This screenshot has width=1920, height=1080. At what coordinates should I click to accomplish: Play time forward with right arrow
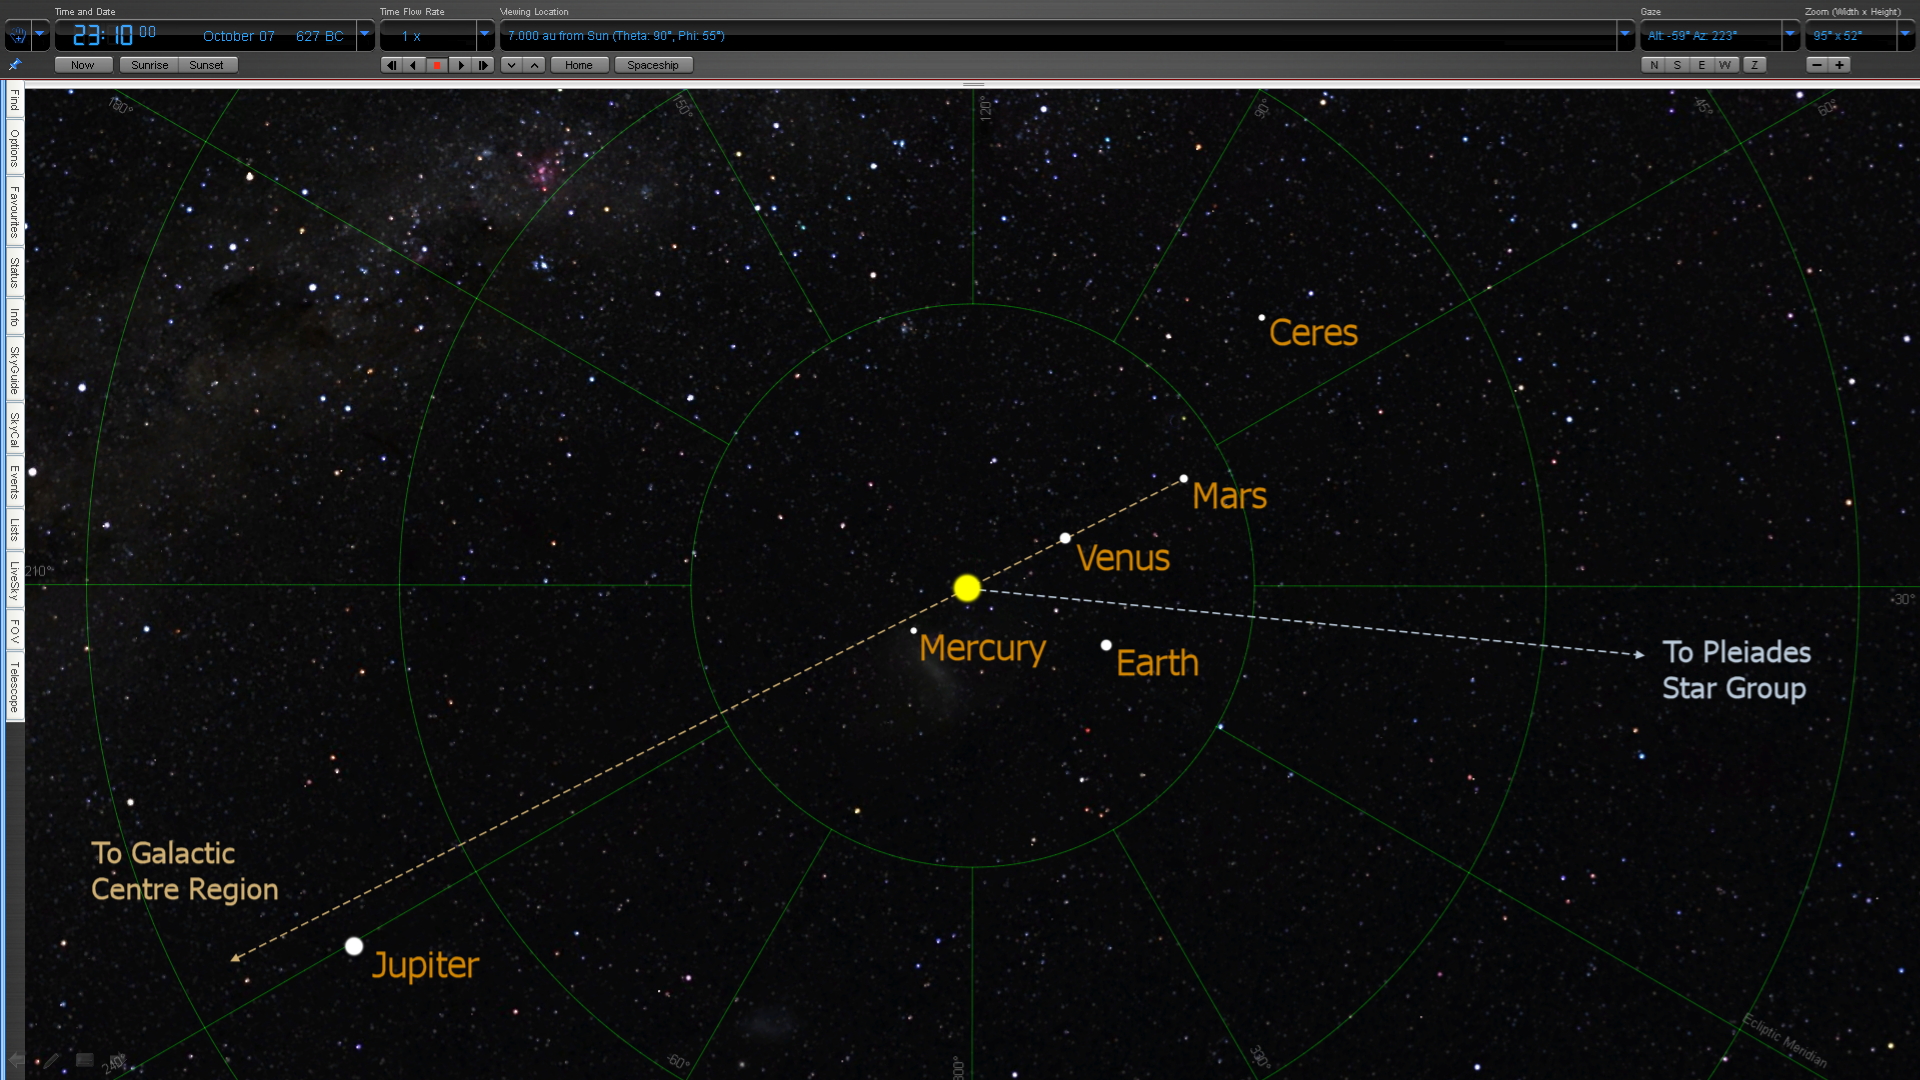pos(460,65)
